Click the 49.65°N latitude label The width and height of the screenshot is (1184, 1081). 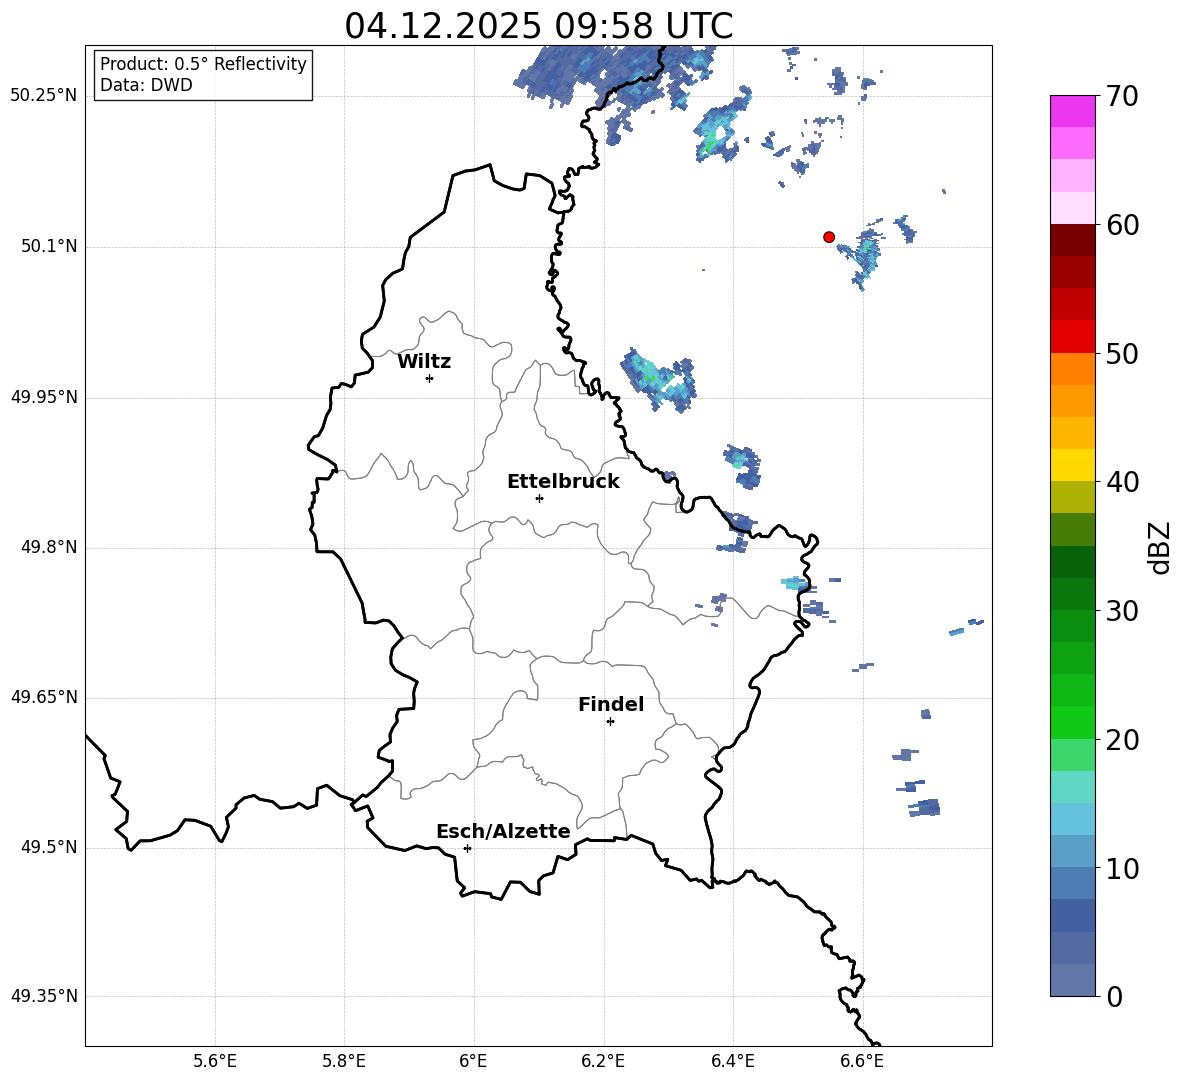click(44, 697)
